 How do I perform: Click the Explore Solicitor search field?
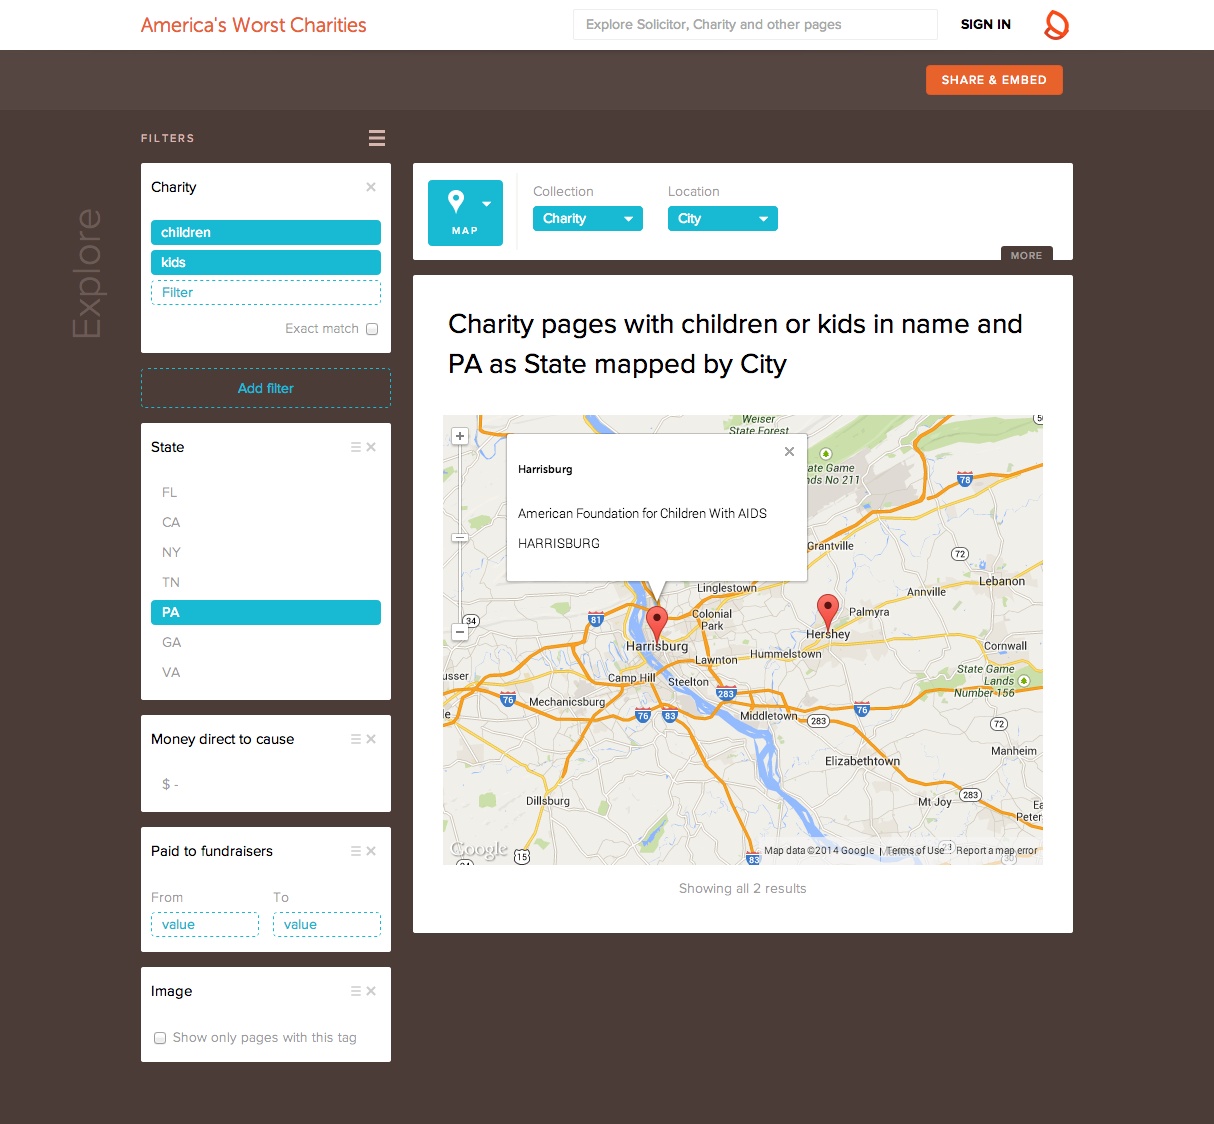point(755,25)
